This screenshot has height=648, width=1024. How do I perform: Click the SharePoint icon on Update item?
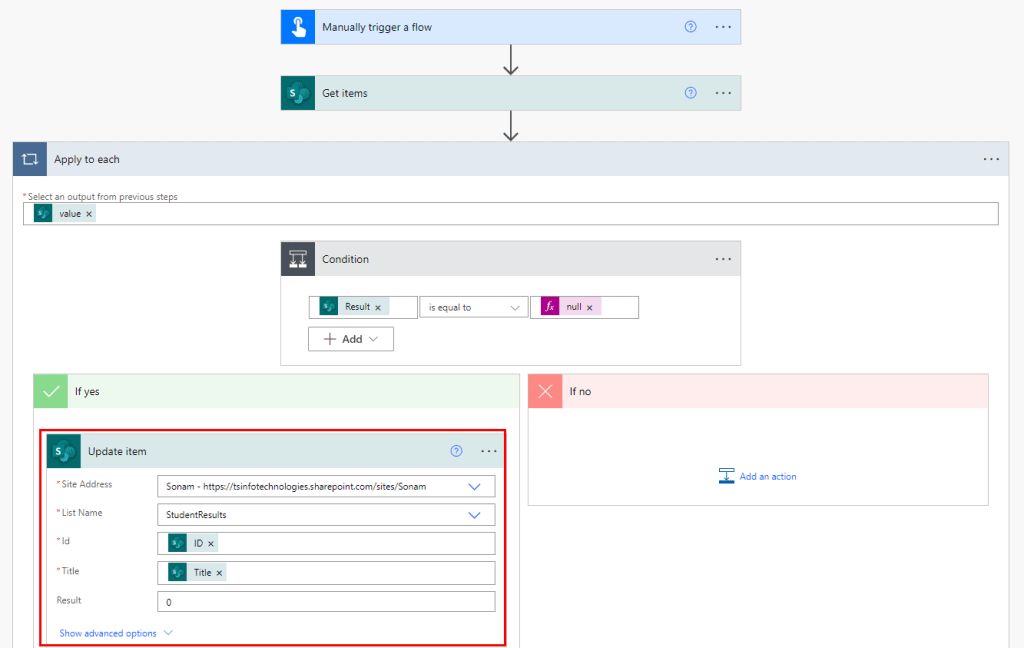(64, 451)
